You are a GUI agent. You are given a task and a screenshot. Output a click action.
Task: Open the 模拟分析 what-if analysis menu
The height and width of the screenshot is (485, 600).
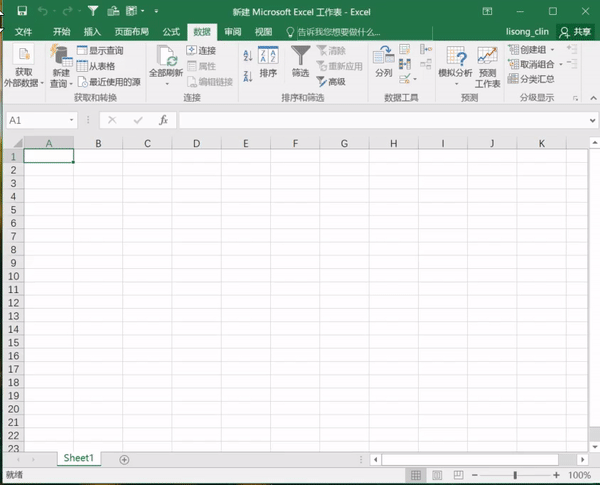tap(455, 66)
